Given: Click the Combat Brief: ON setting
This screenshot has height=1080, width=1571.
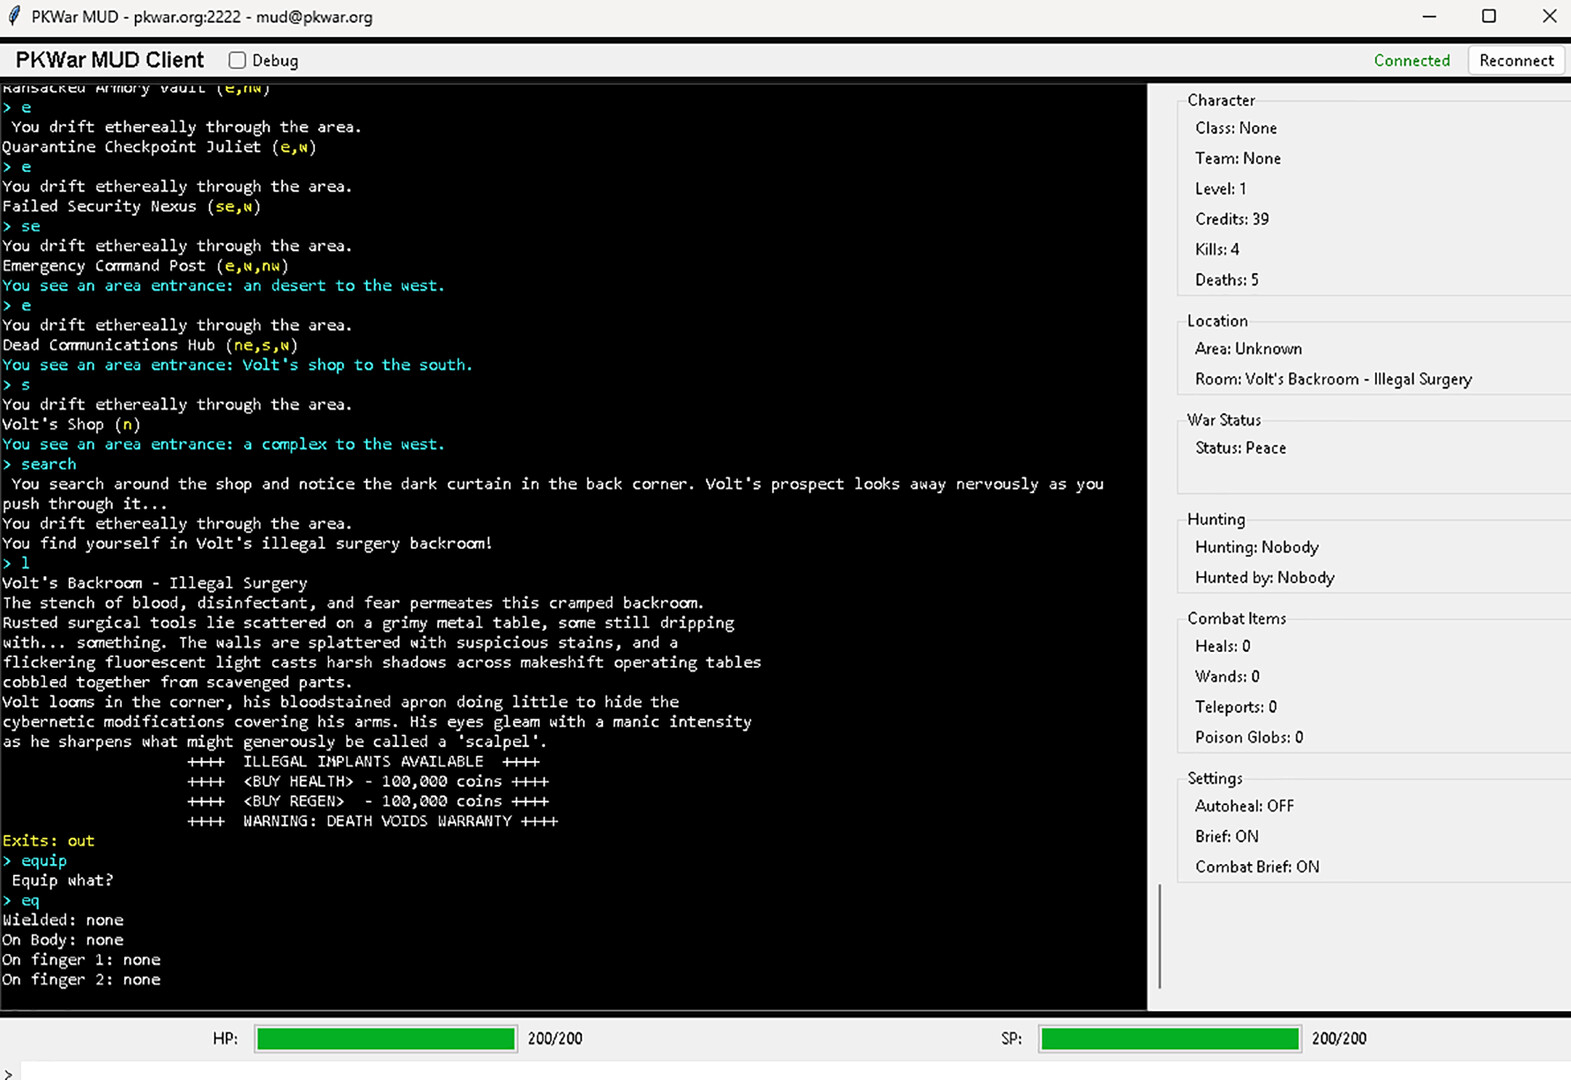Looking at the screenshot, I should 1257,867.
